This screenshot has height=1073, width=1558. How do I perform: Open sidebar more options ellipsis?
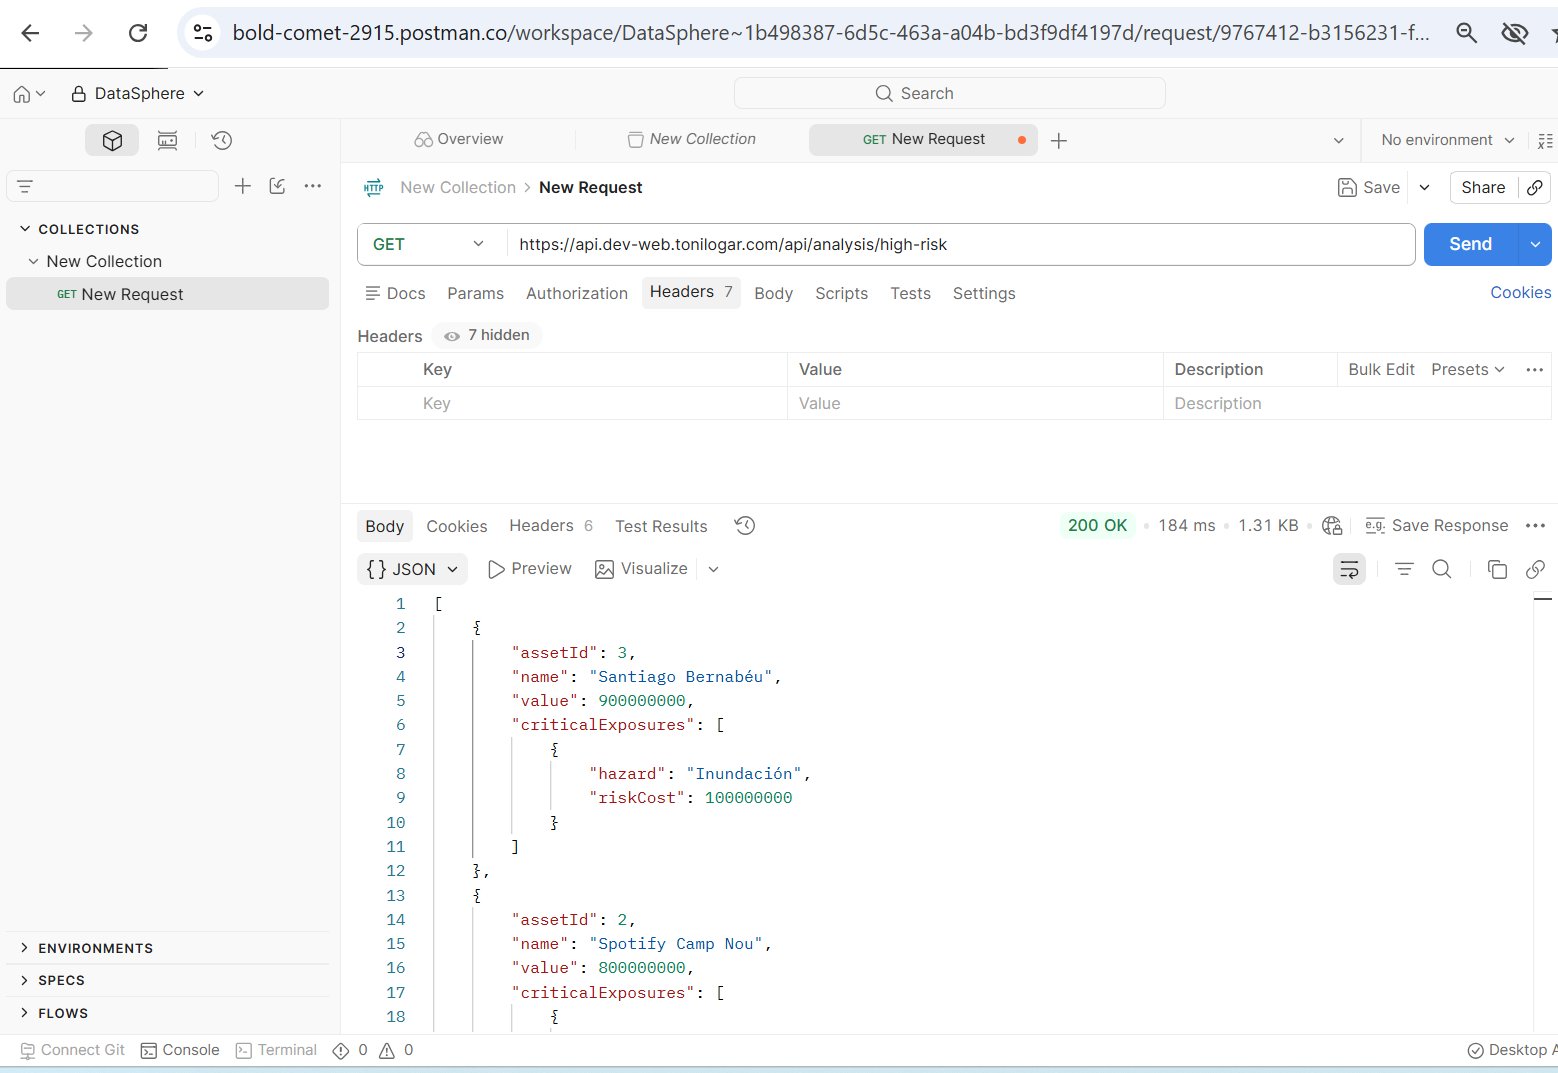click(x=313, y=186)
